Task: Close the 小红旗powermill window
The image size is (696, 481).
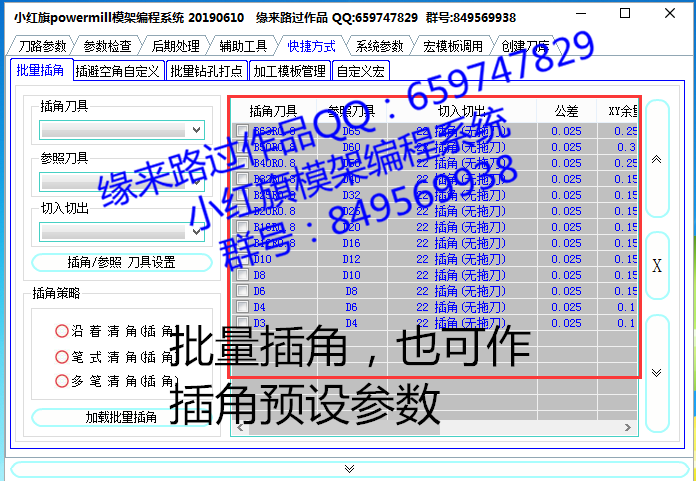Action: [x=670, y=13]
